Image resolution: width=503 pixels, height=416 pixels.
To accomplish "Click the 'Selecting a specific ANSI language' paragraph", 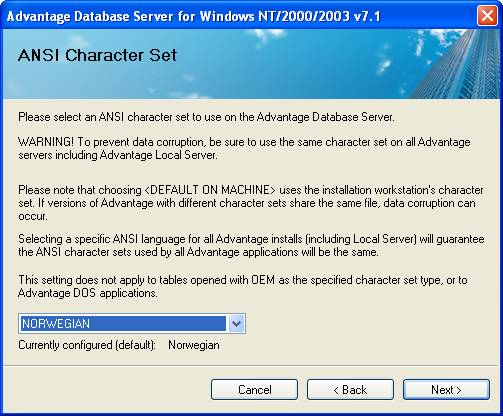I will point(251,245).
